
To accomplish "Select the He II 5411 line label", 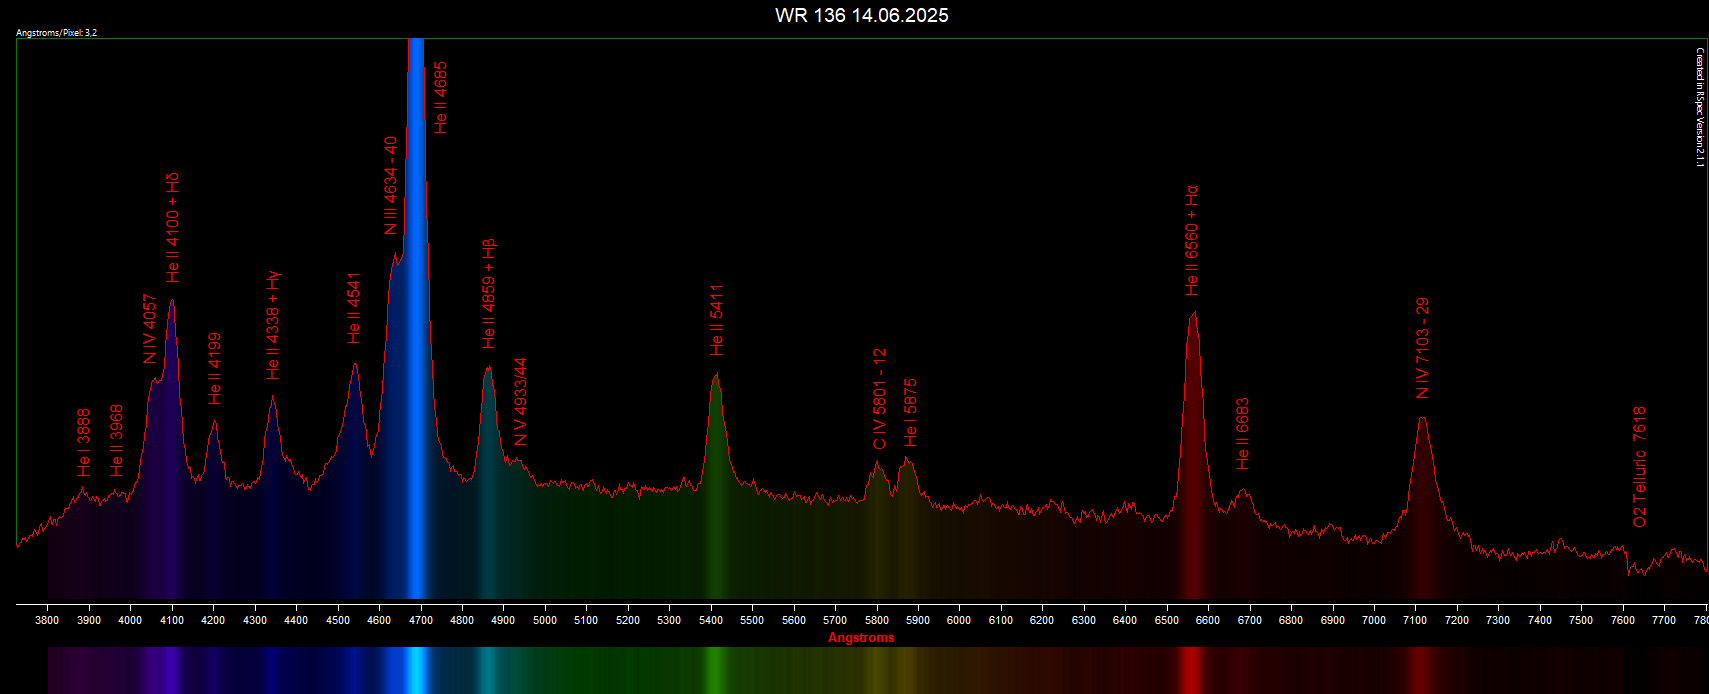I will point(717,320).
